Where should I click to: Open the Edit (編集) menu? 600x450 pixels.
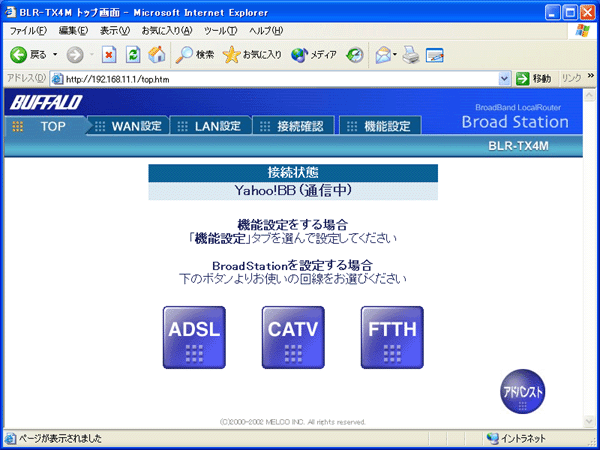(73, 31)
